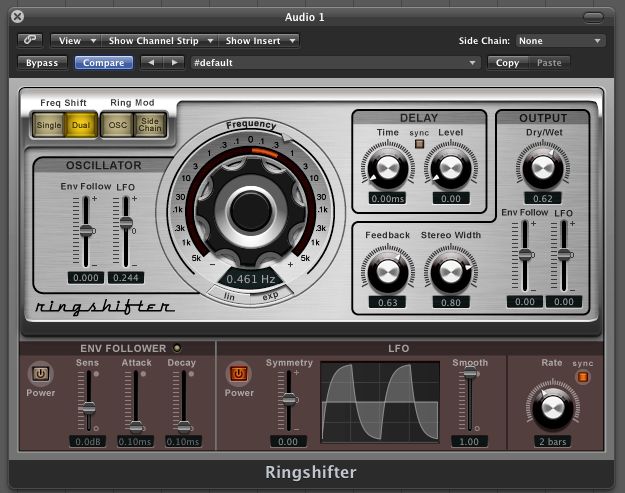Image resolution: width=625 pixels, height=493 pixels.
Task: Enable Delay Time sync
Action: point(419,144)
